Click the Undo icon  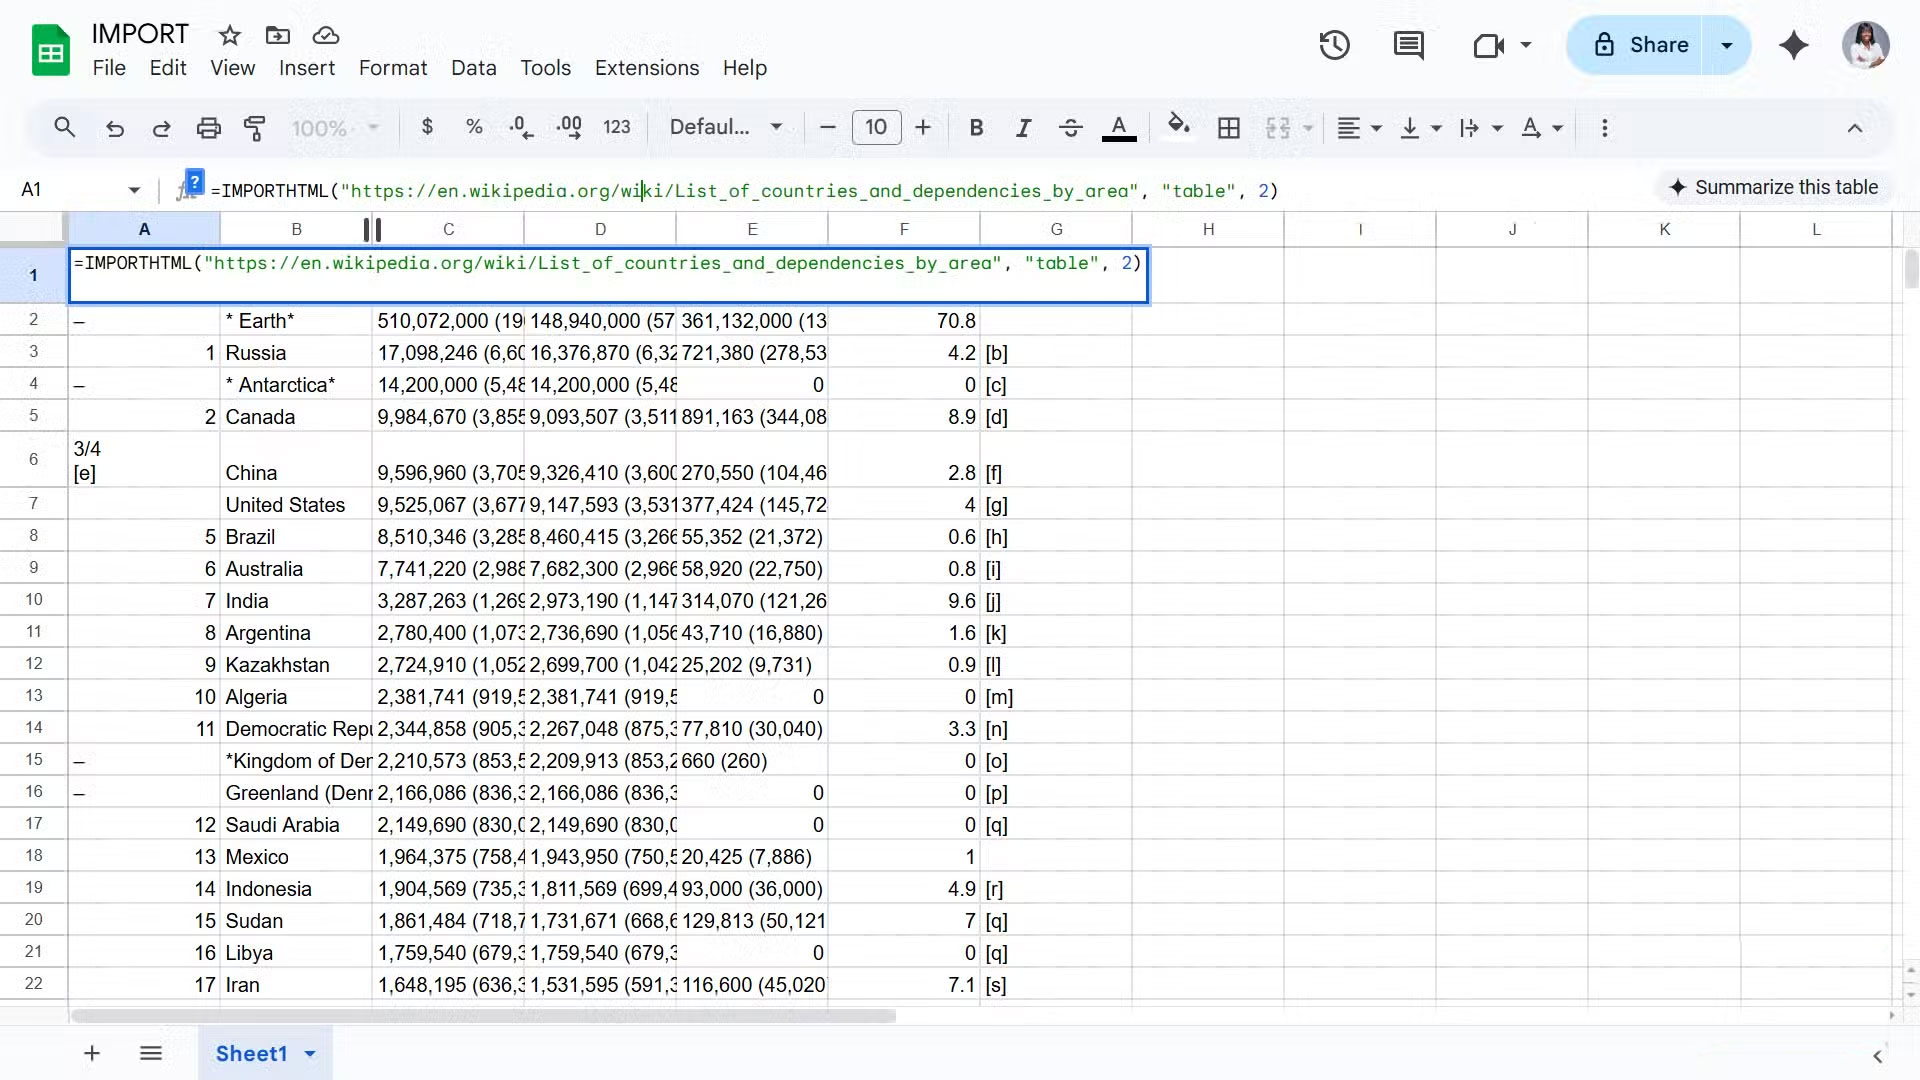[x=115, y=127]
